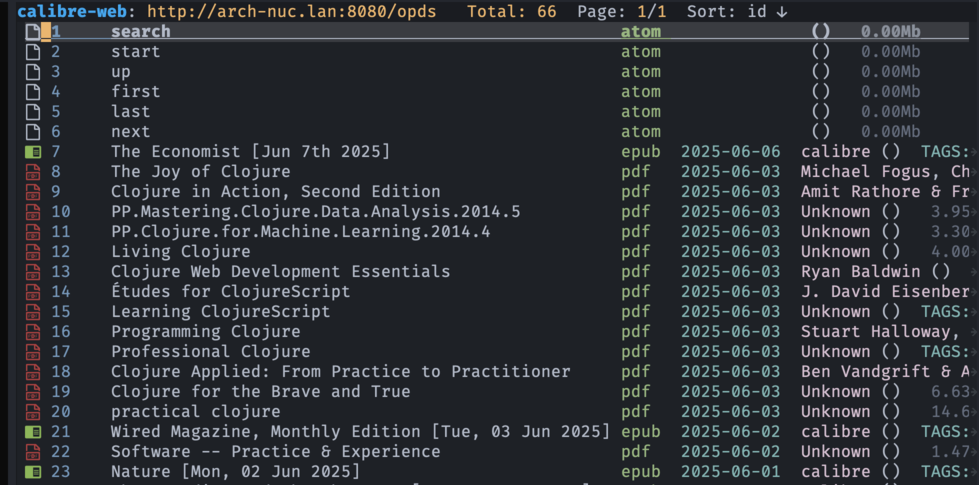Screen dimensions: 979x485
Task: Select Software -- Practice & Experience entry
Action: click(x=275, y=452)
